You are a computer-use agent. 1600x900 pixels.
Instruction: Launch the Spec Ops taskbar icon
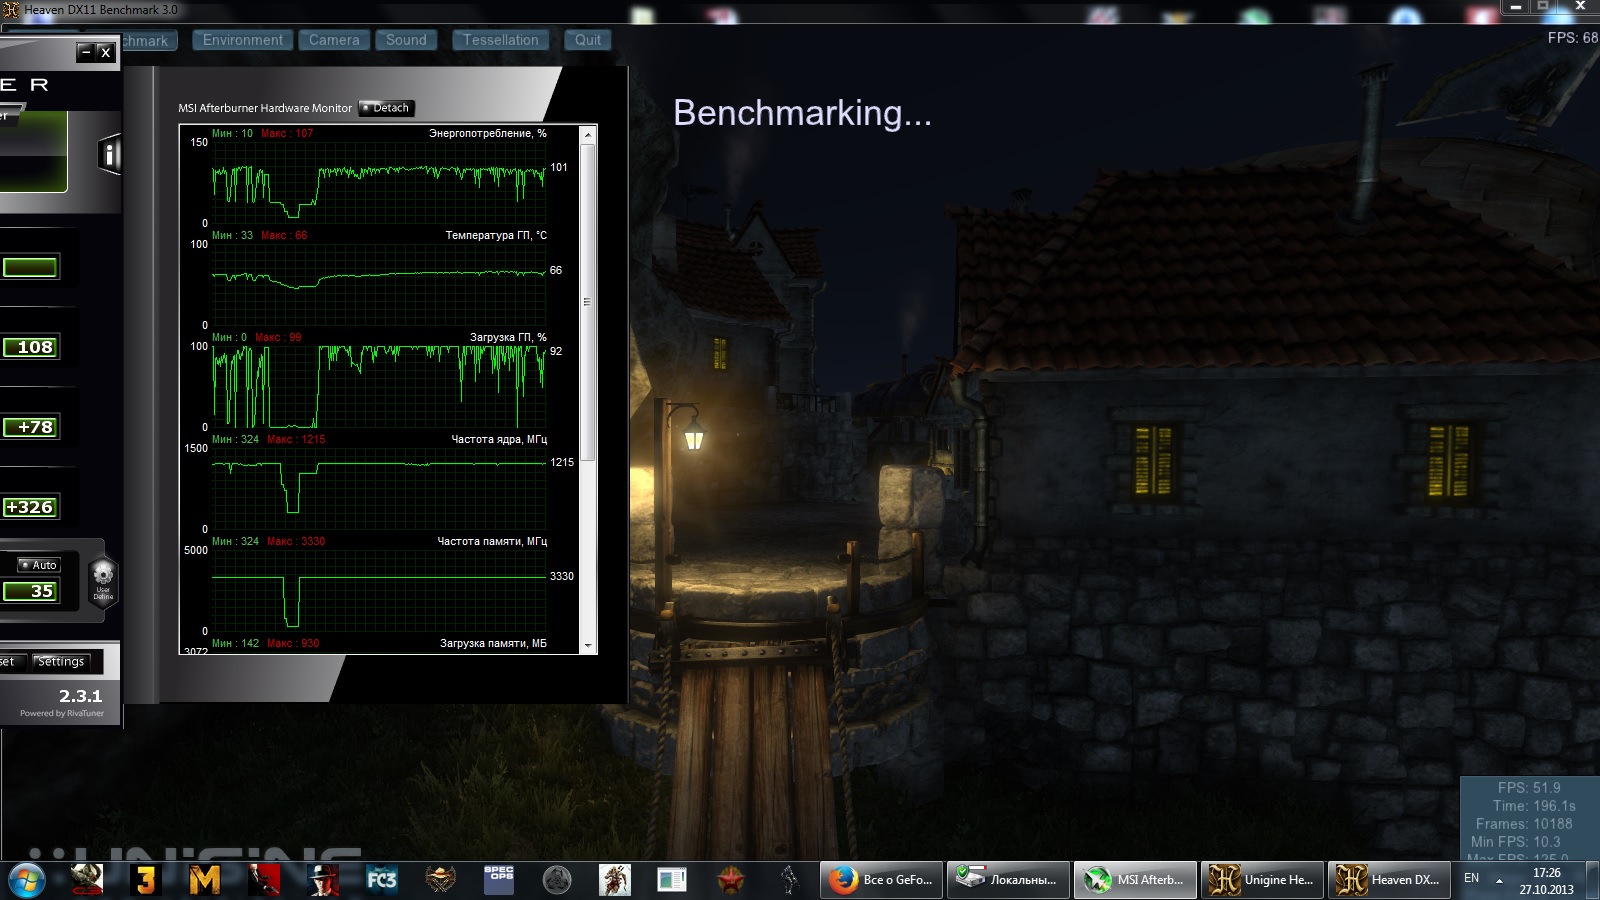click(499, 880)
